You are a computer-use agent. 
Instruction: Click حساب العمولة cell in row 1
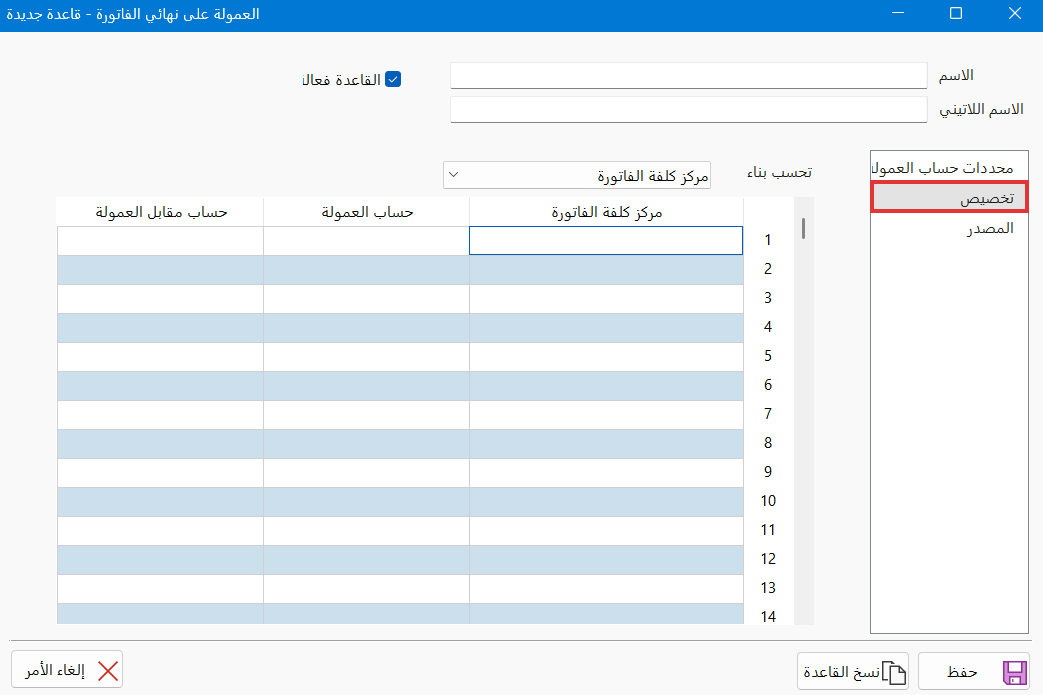tap(367, 241)
